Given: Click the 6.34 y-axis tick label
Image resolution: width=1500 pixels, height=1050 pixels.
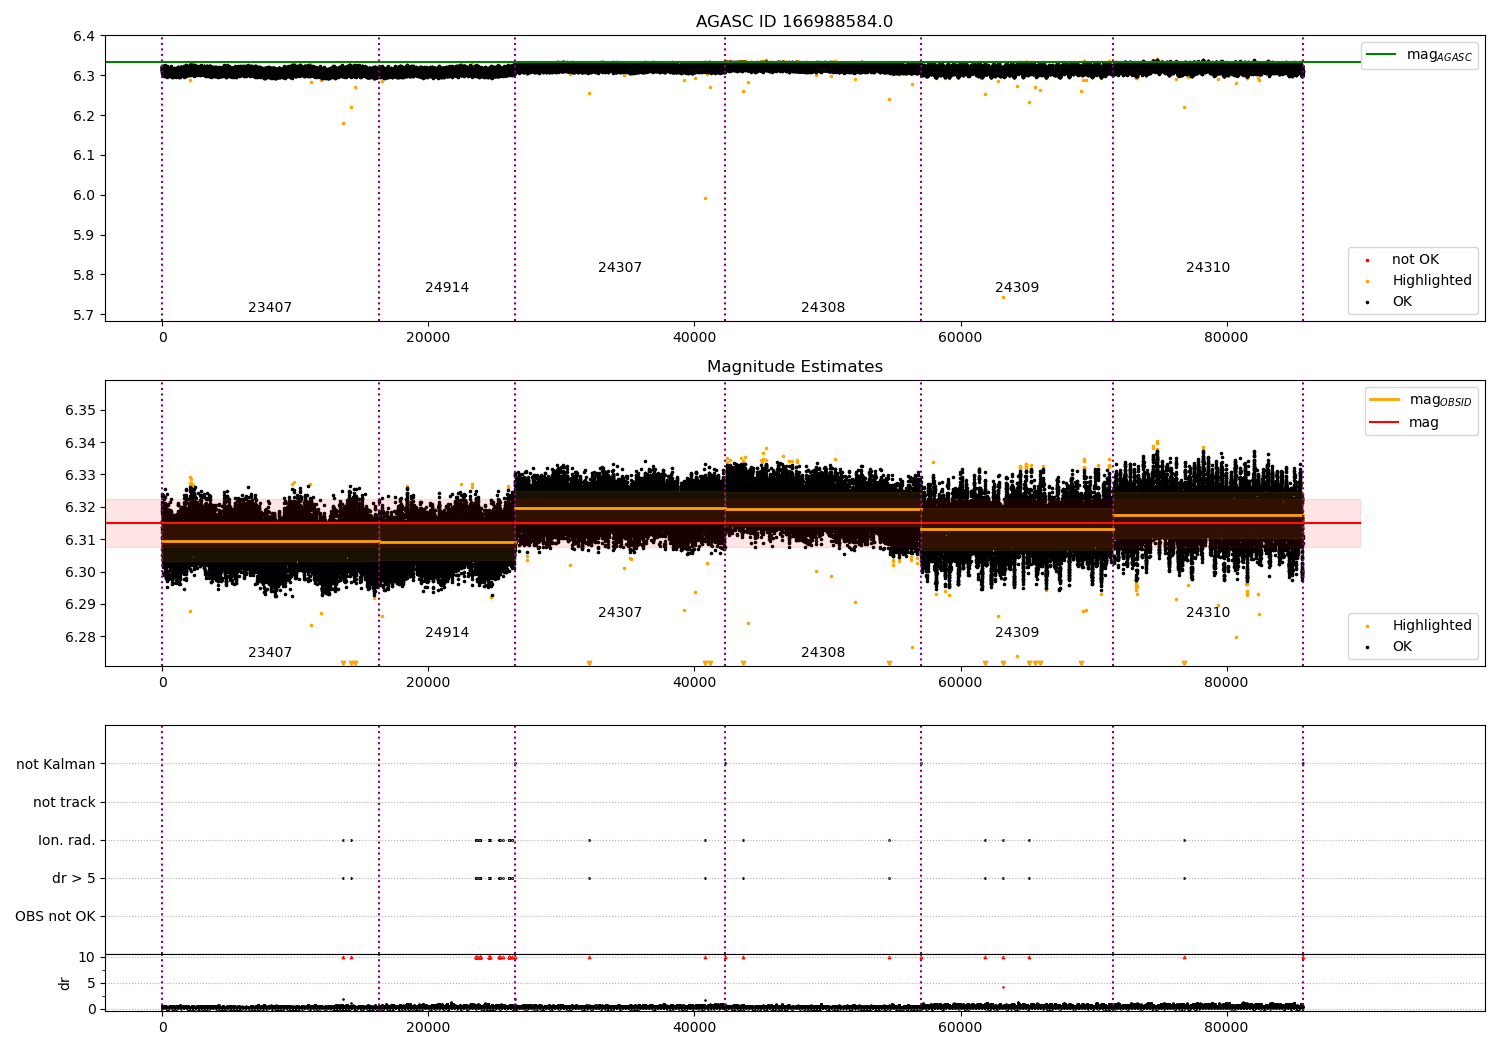Looking at the screenshot, I should [x=80, y=443].
